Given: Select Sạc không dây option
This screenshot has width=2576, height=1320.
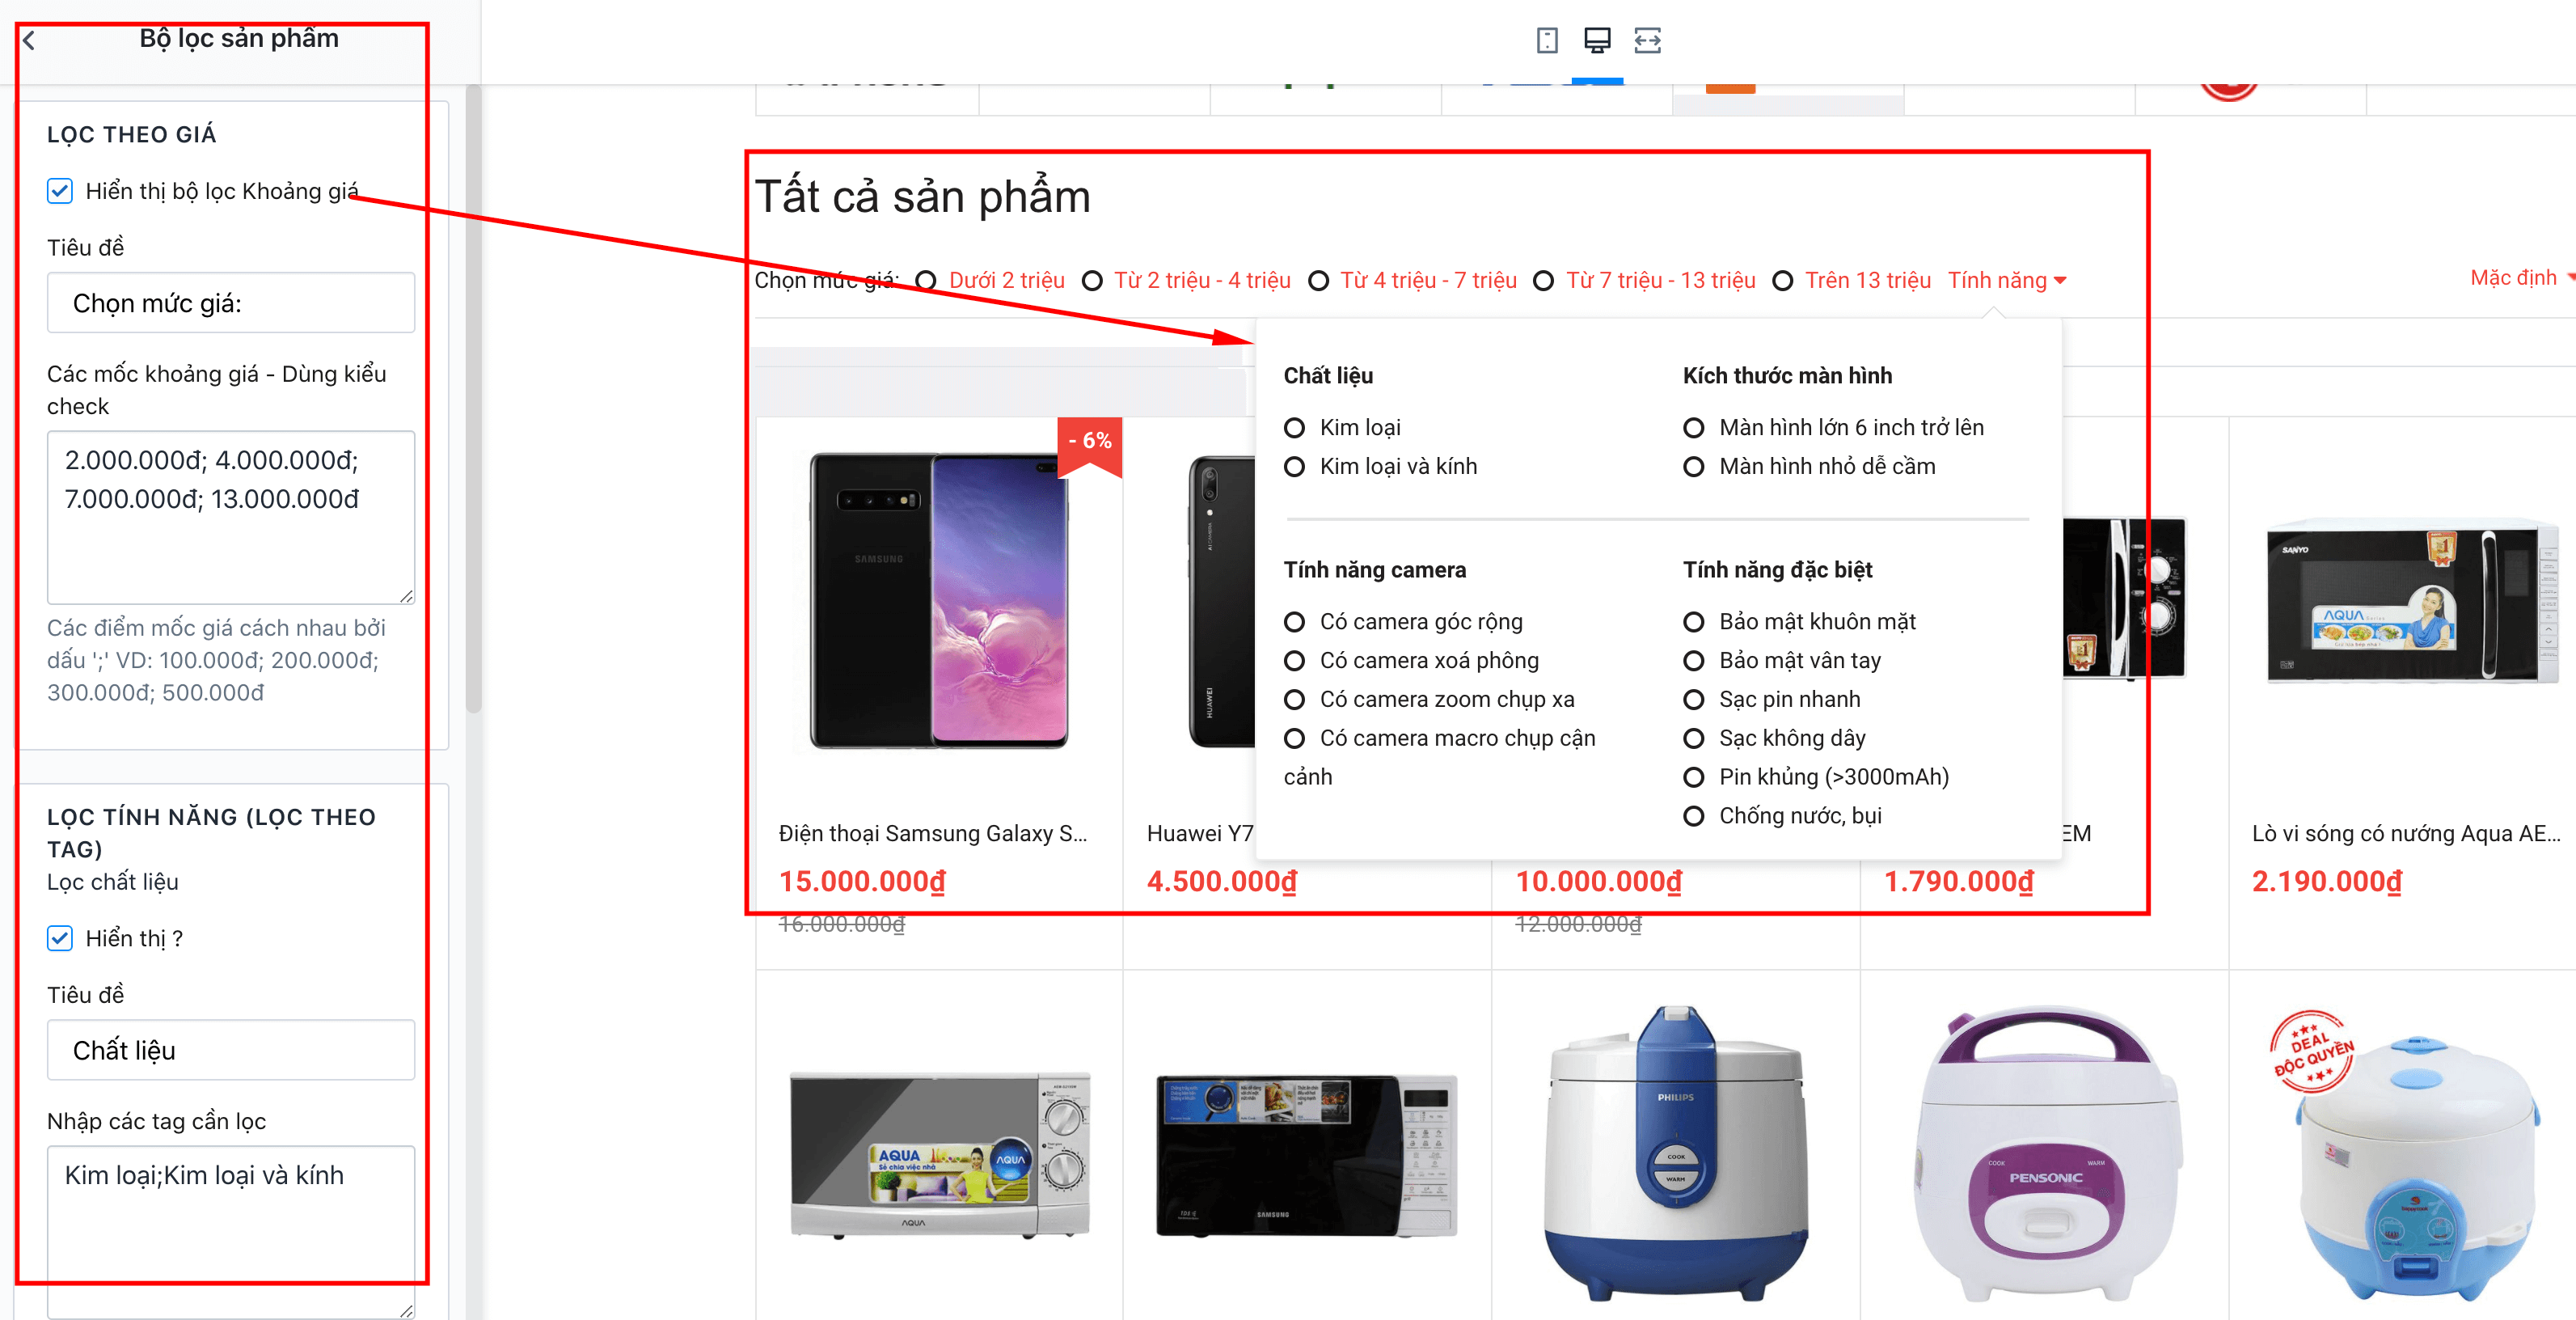Looking at the screenshot, I should pyautogui.click(x=1693, y=739).
